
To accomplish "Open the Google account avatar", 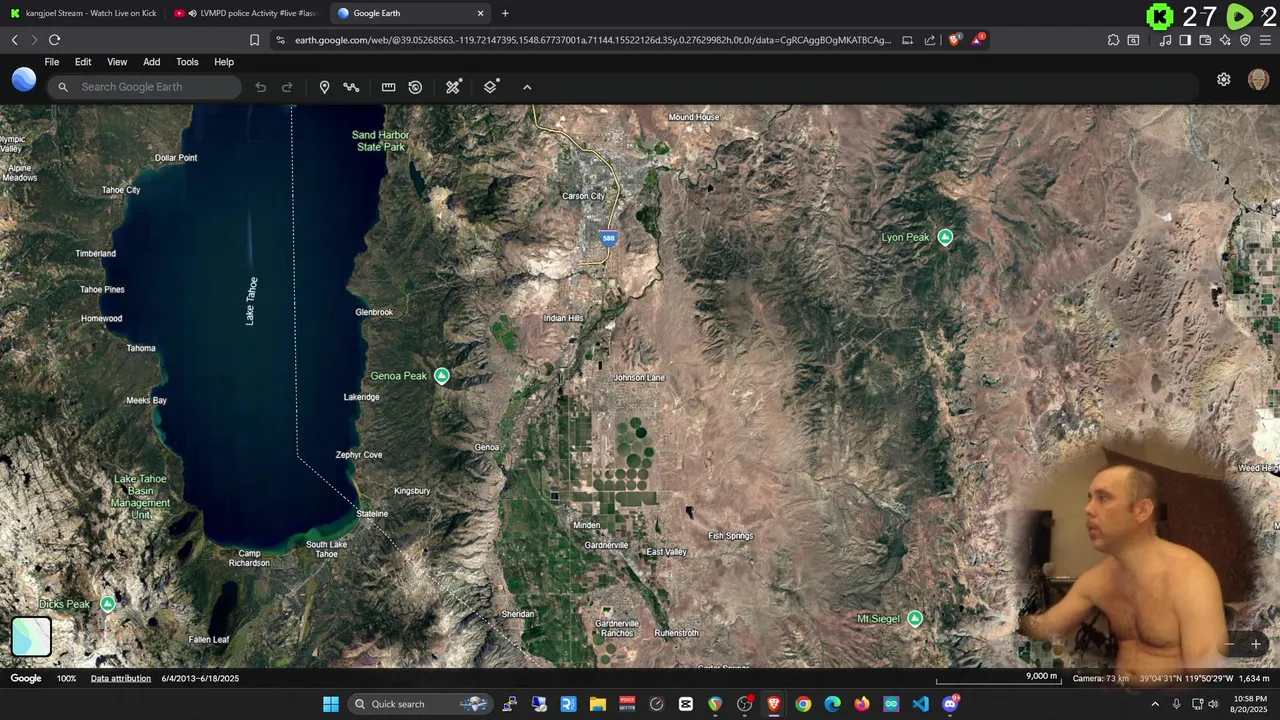I will [x=1258, y=80].
